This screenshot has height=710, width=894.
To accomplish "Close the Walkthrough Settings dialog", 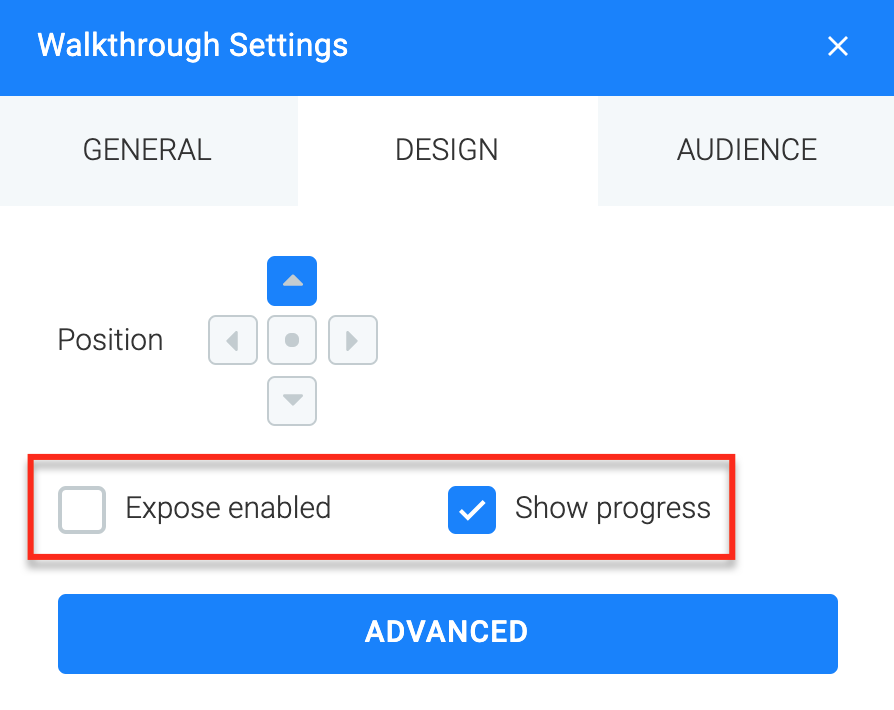I will pos(838,46).
